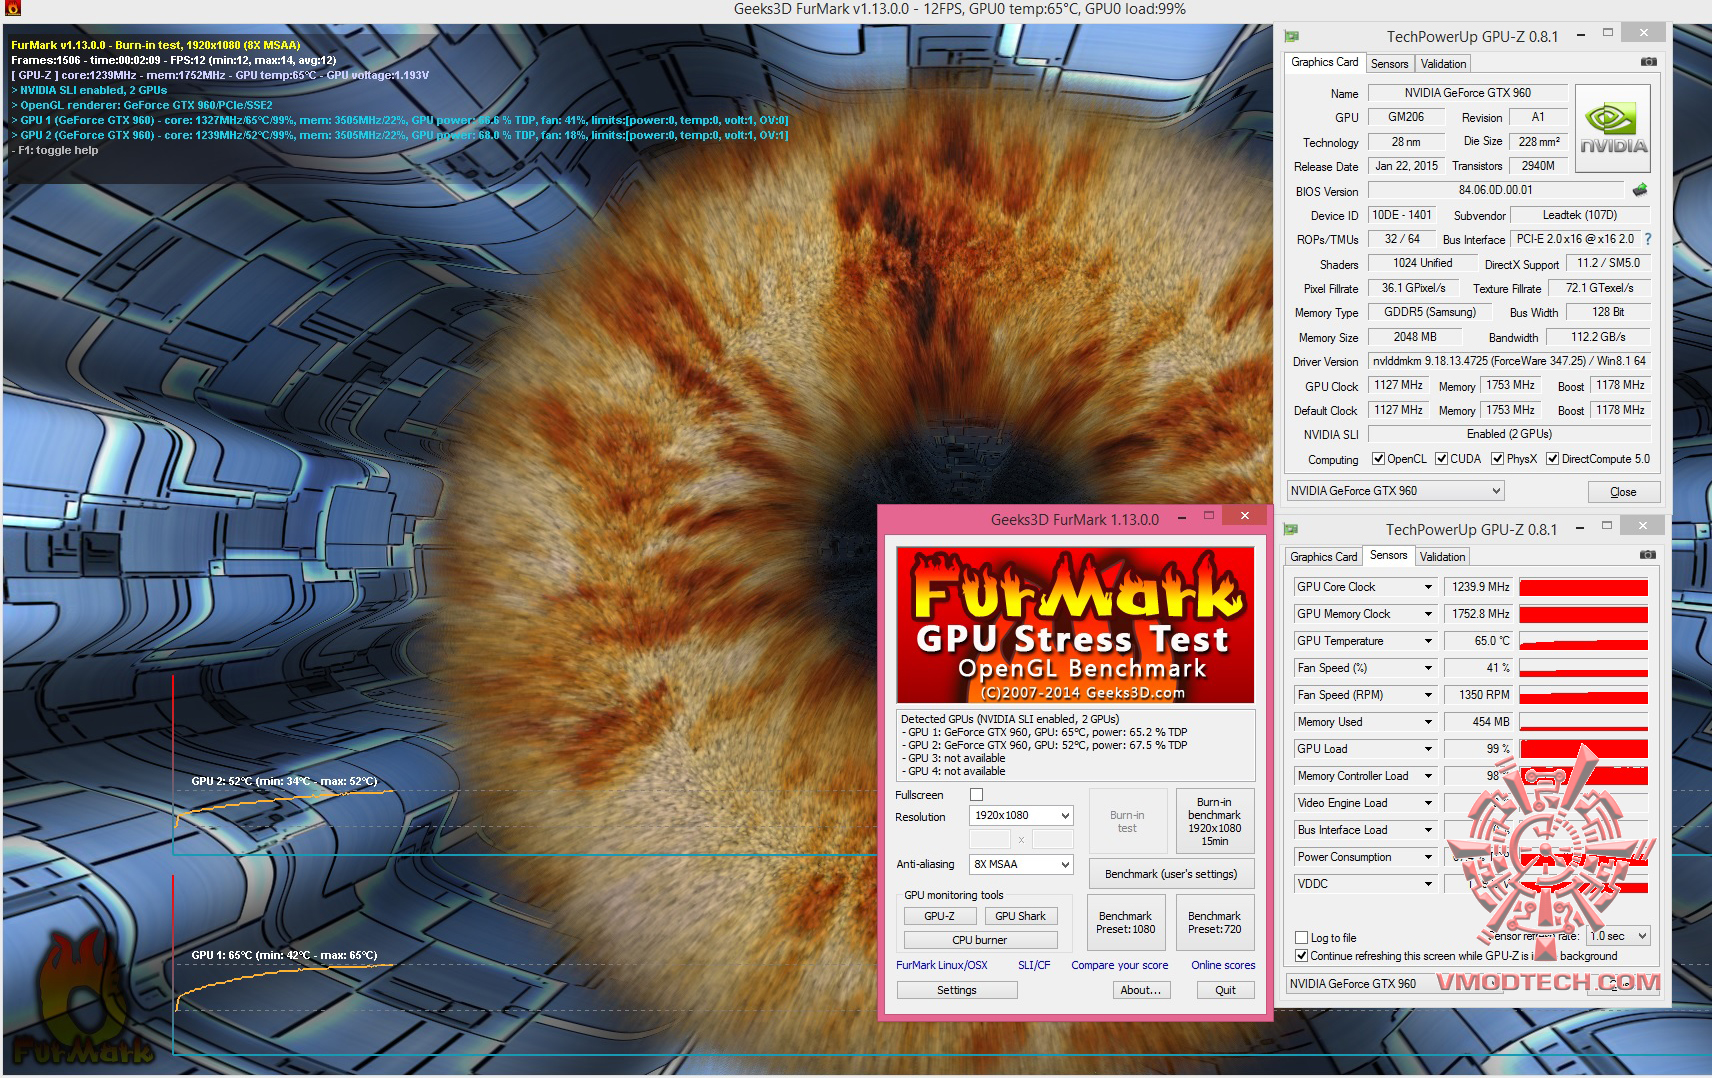1712x1078 pixels.
Task: Open the GPU selector dropdown in upper GPU-Z window
Action: pos(1395,491)
